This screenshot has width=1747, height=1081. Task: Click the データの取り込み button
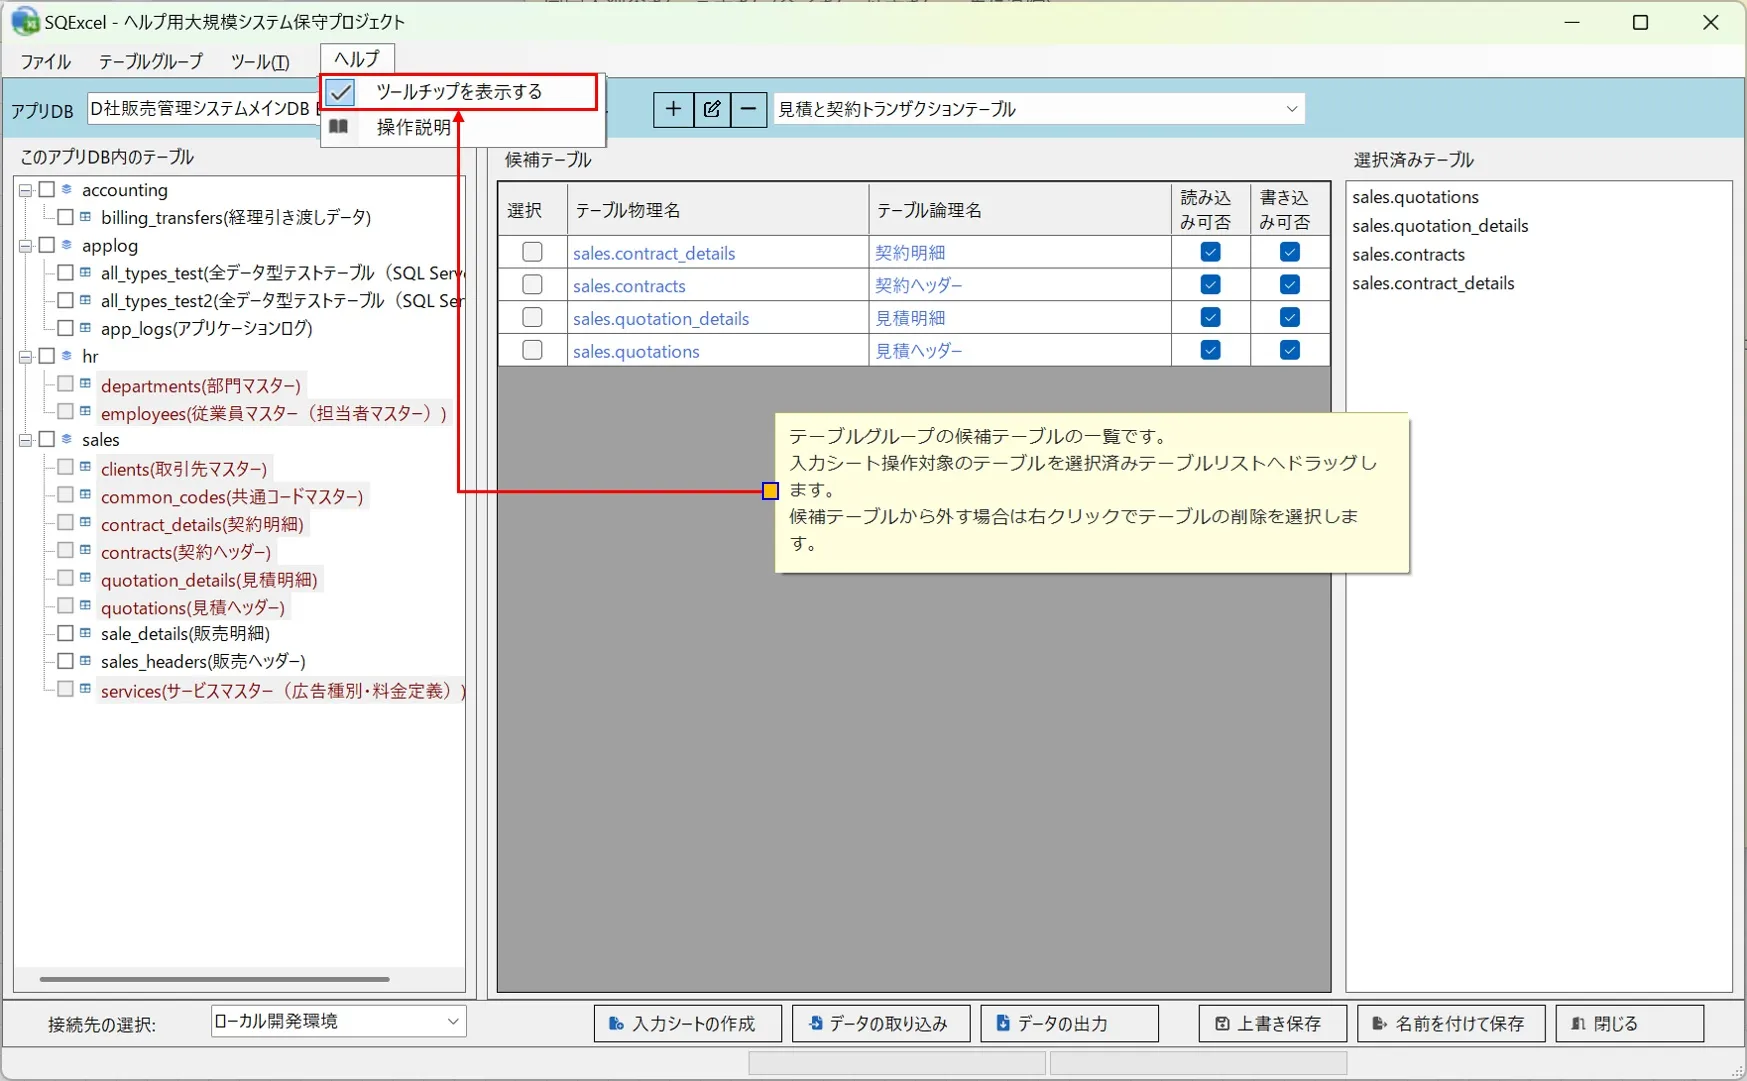click(881, 1023)
